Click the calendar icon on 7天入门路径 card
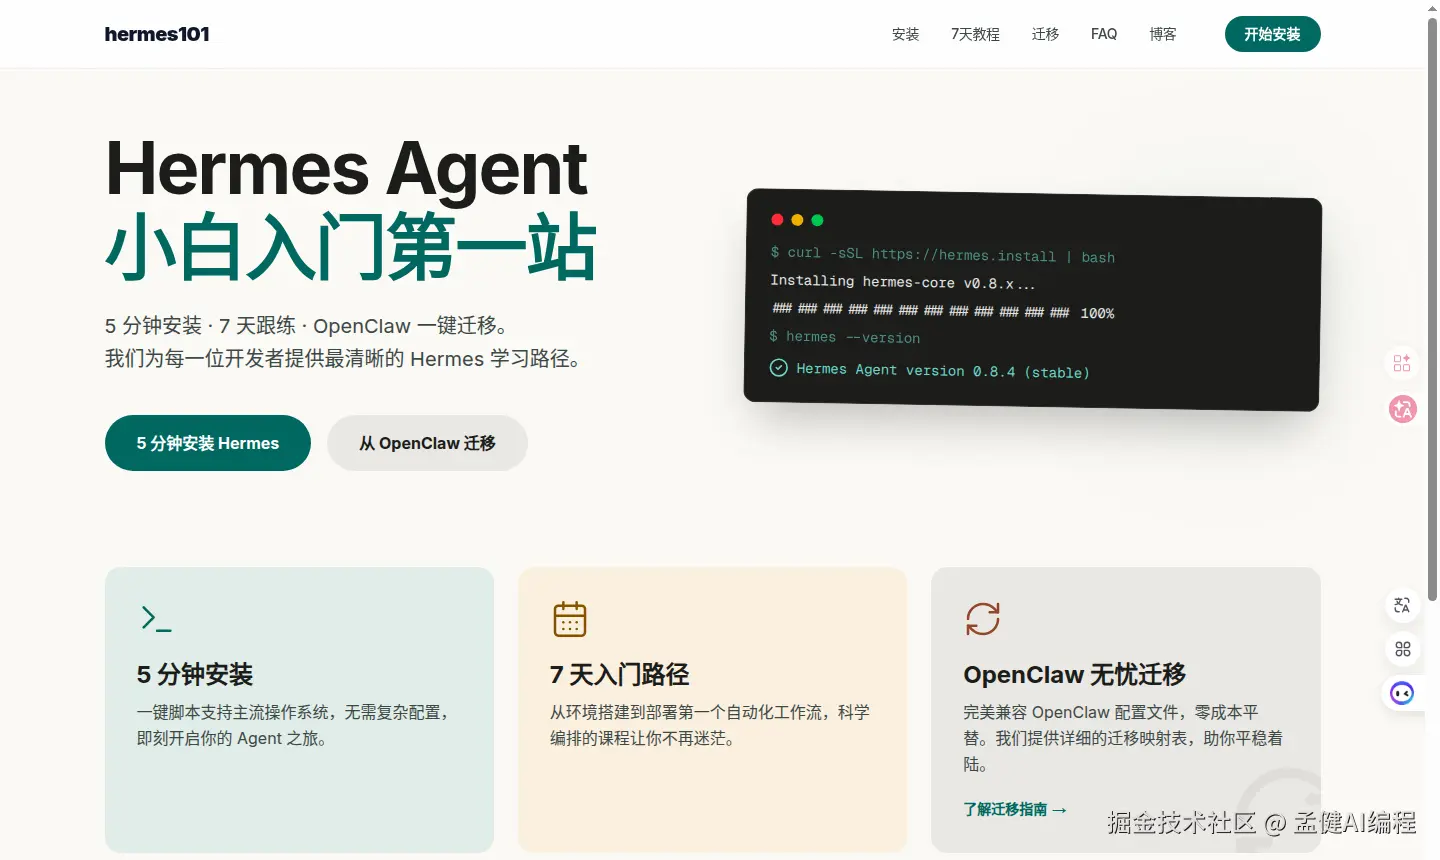Screen dimensions: 1440x860 [570, 619]
